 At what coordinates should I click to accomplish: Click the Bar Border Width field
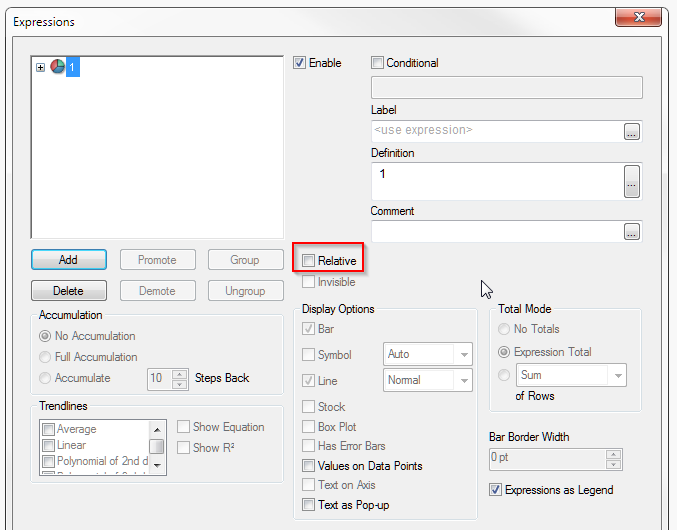547,459
